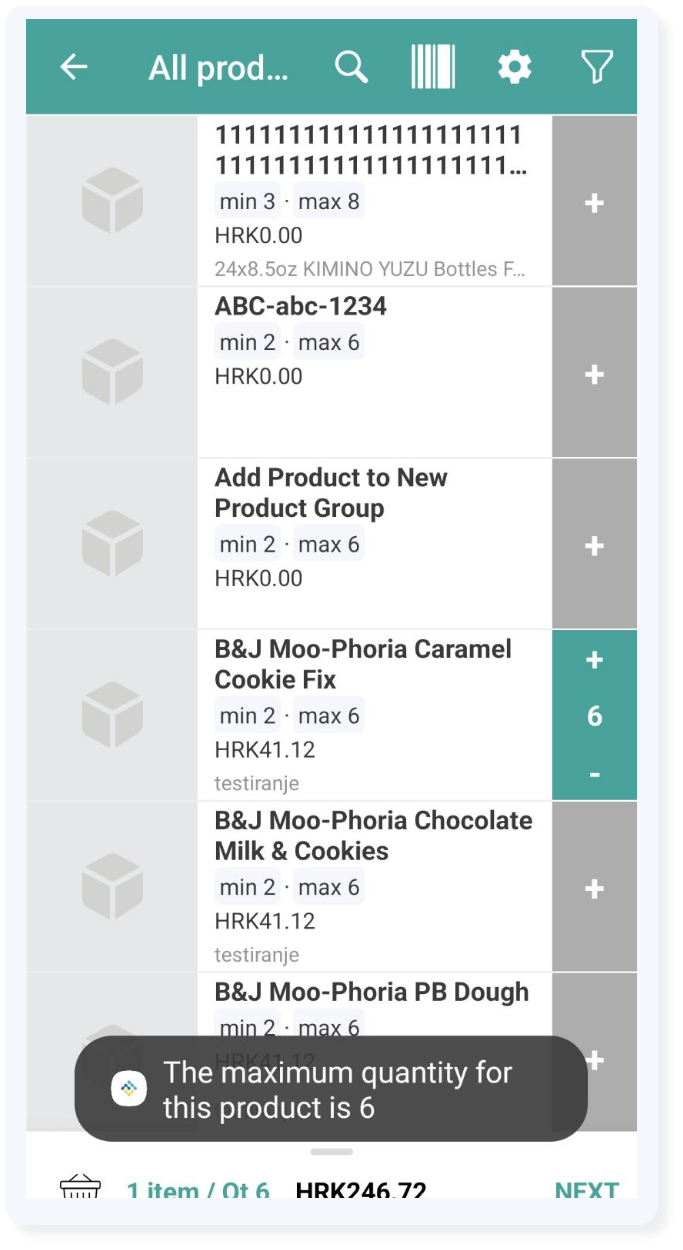The height and width of the screenshot is (1250, 683).
Task: Tap the ABC-abc-1234 product thumbnail
Action: [x=112, y=371]
